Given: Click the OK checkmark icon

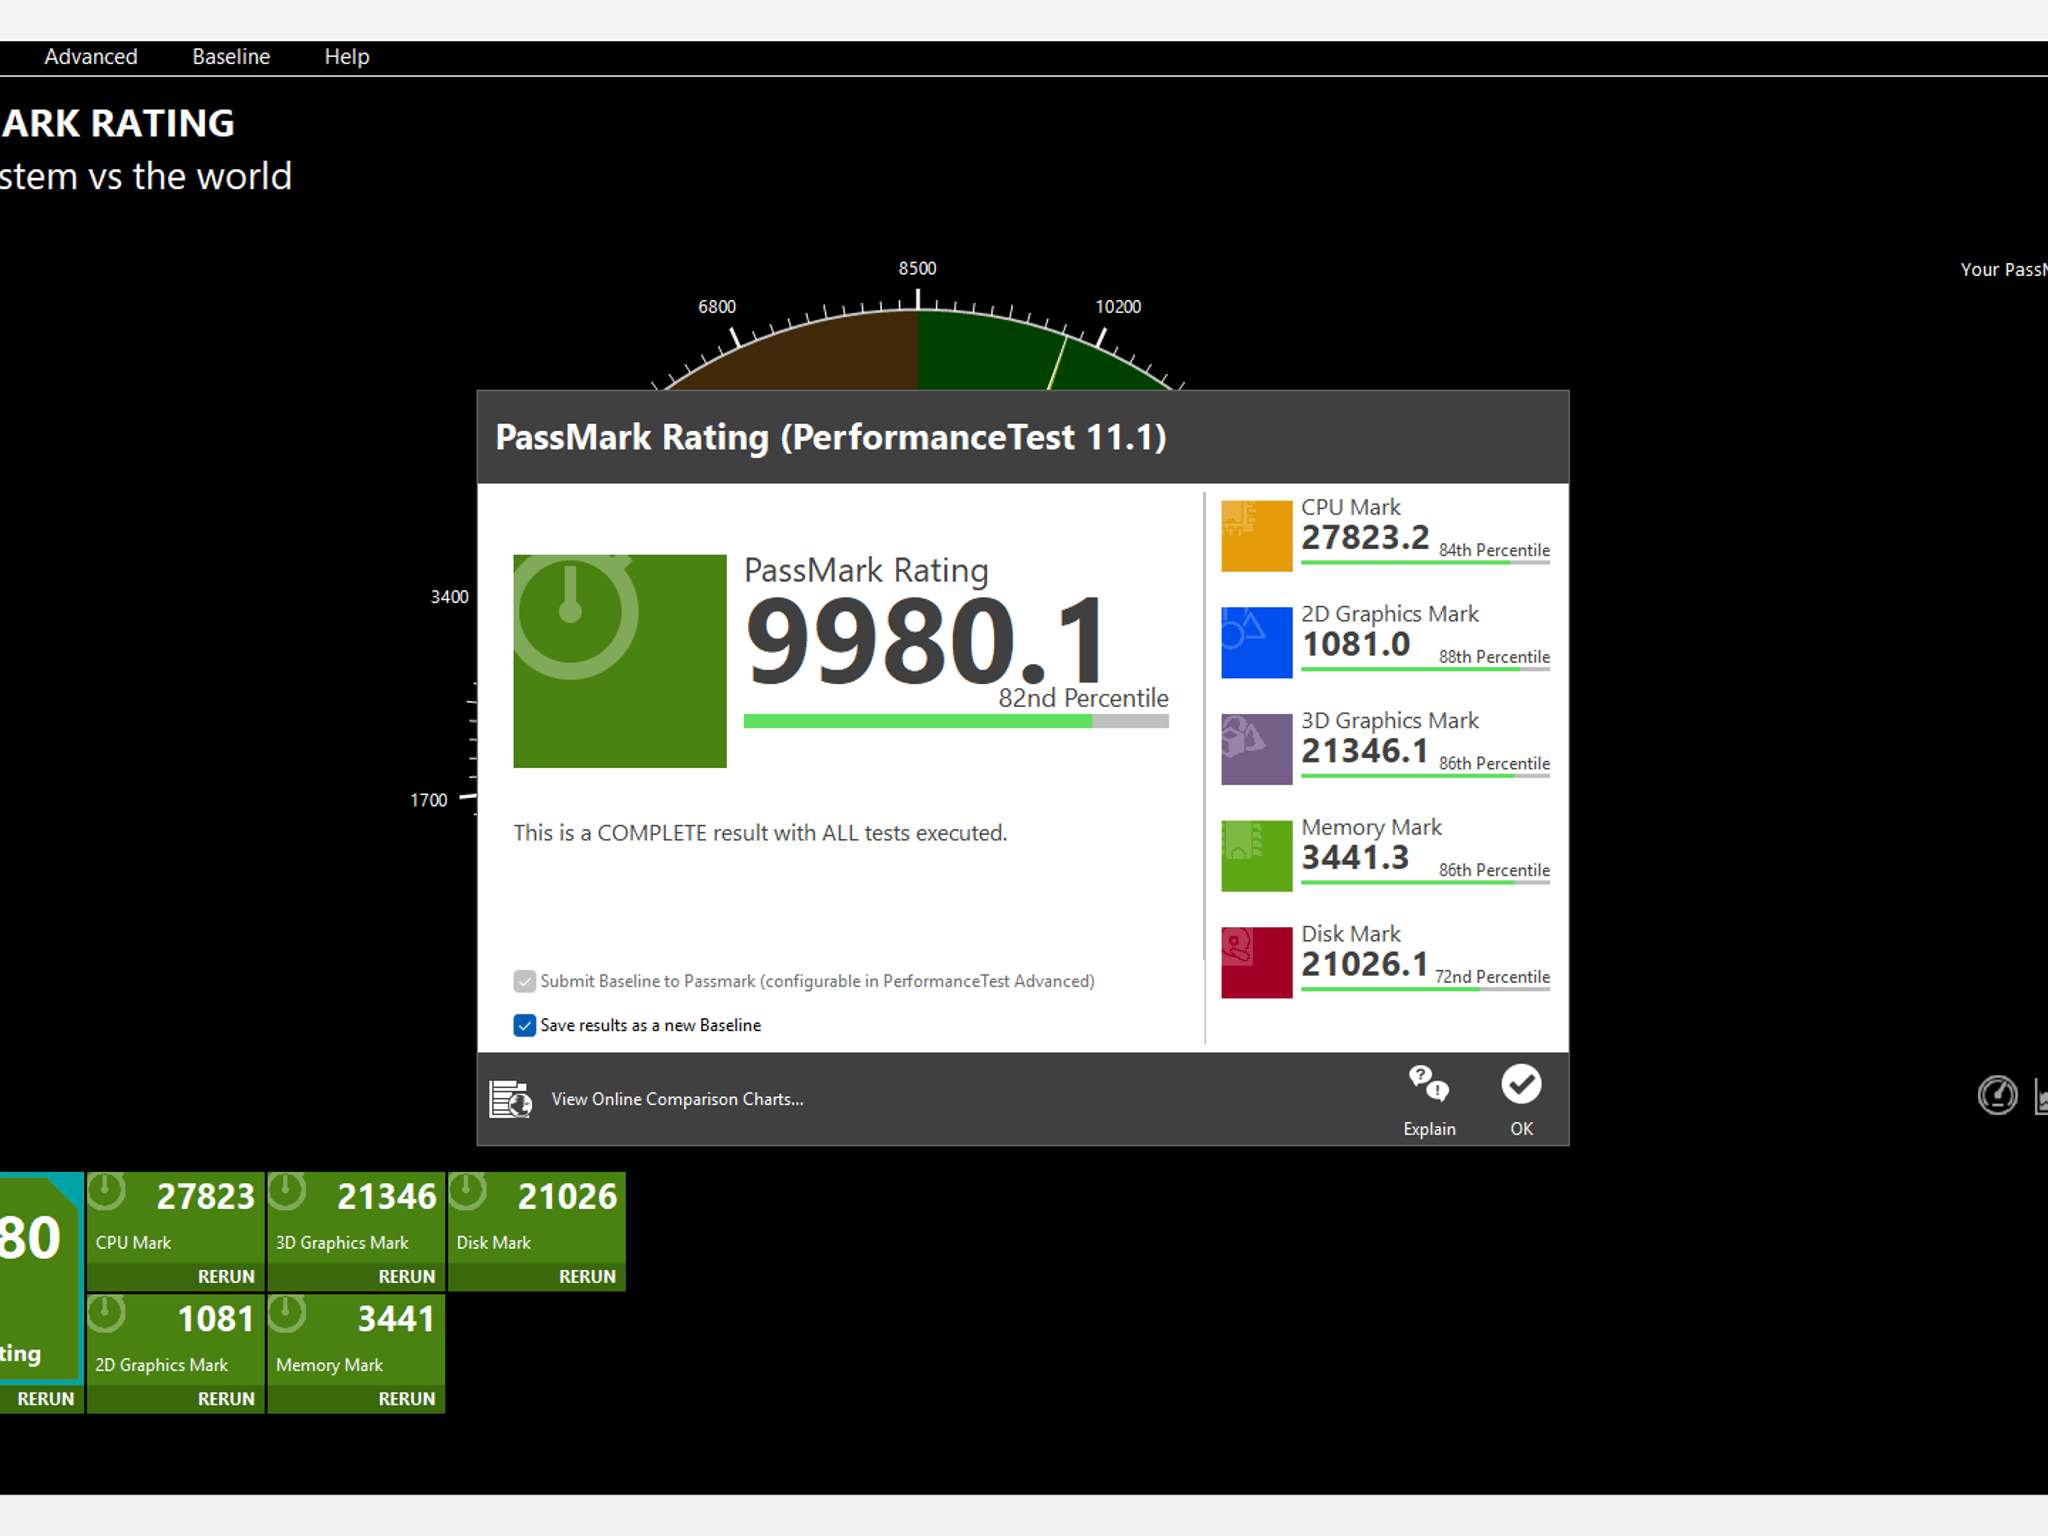Looking at the screenshot, I should coord(1521,1084).
